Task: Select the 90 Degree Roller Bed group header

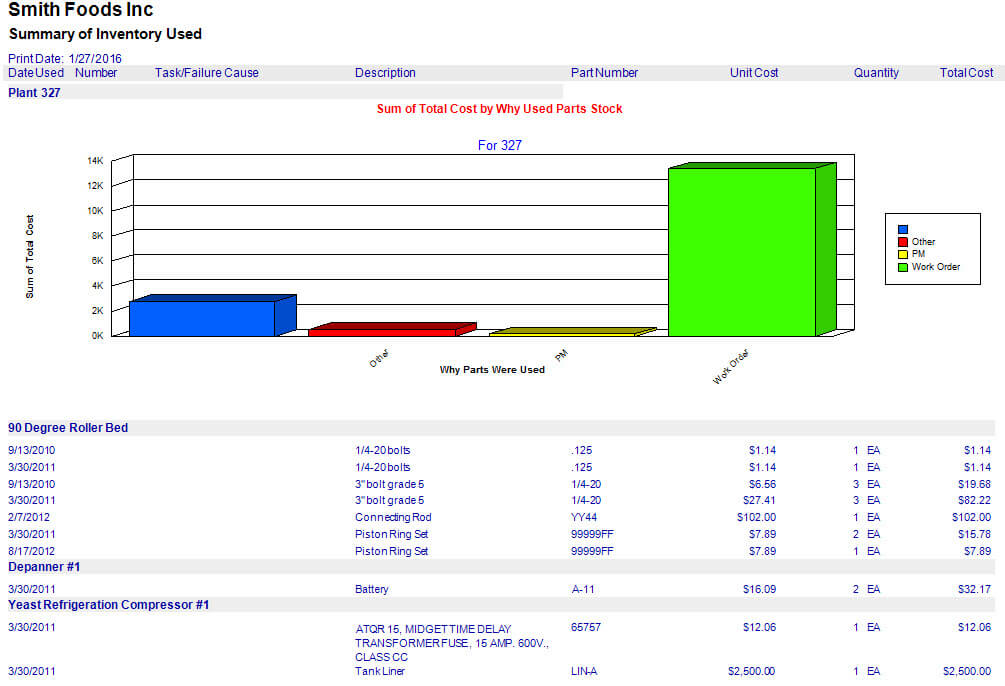Action: point(68,428)
